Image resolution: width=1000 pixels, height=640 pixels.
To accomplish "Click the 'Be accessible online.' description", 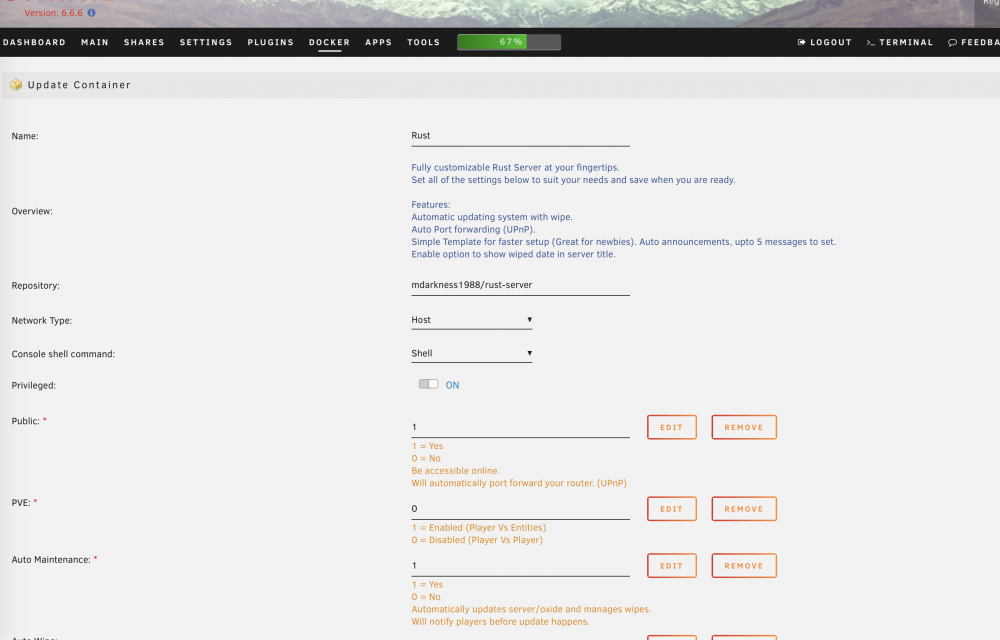I will point(455,470).
